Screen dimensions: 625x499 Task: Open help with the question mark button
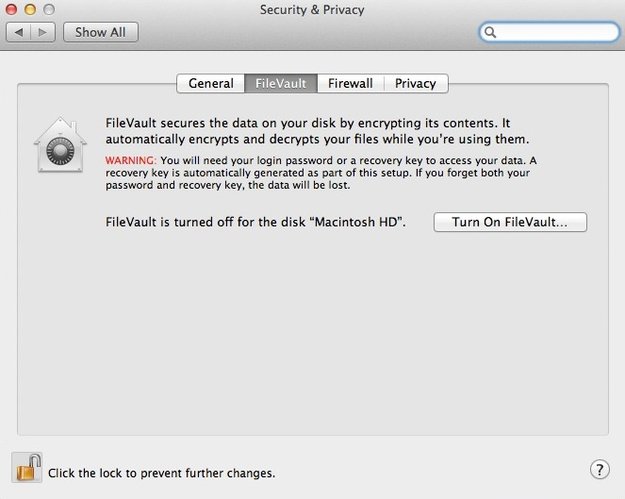click(x=599, y=470)
